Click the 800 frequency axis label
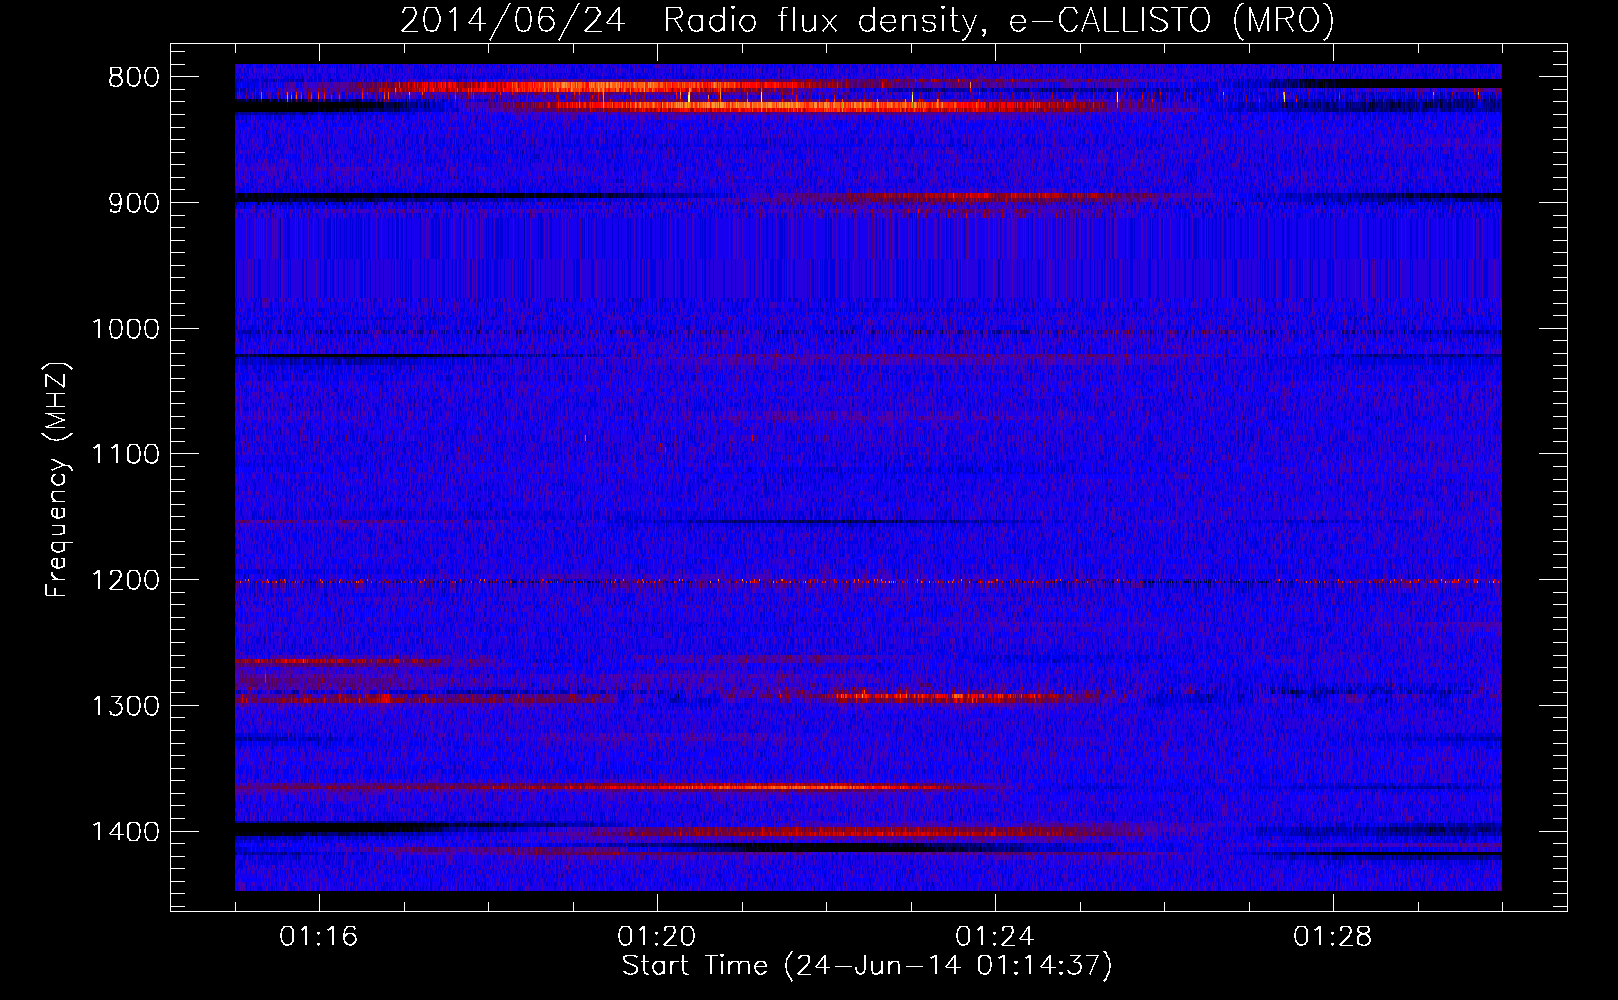This screenshot has height=1000, width=1618. point(133,78)
